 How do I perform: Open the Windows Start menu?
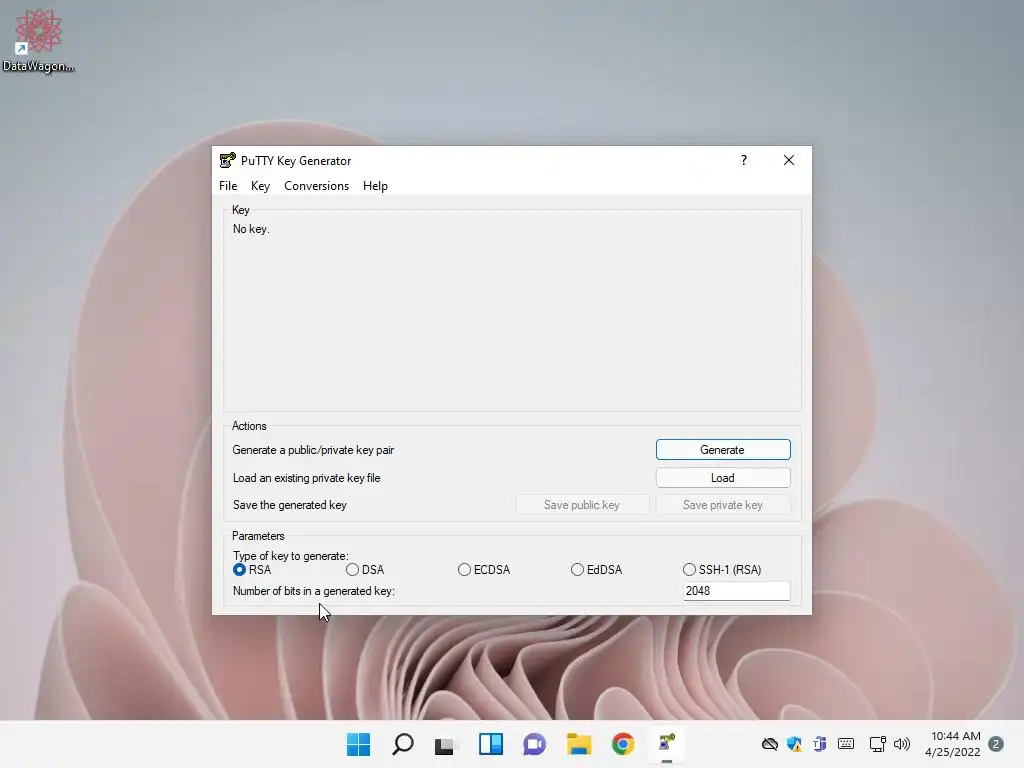tap(359, 744)
